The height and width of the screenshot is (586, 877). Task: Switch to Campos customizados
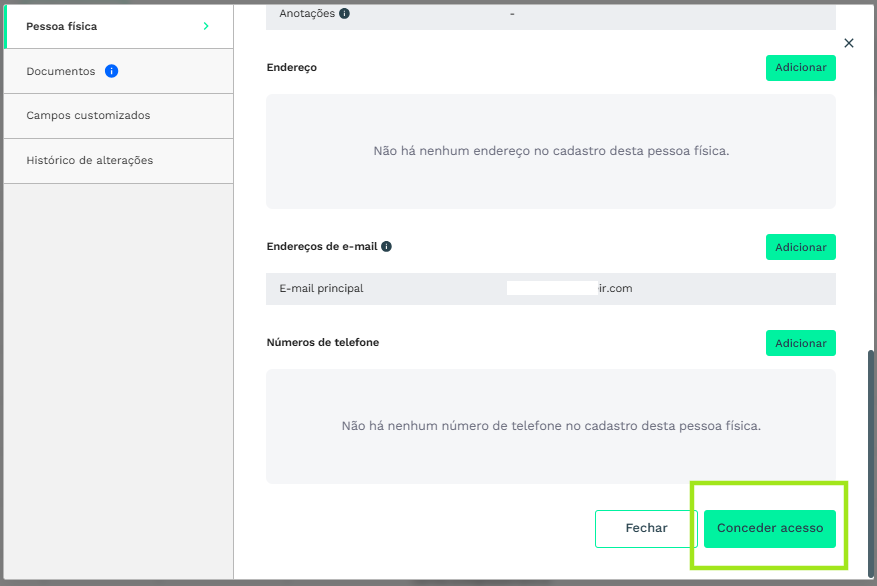[x=88, y=115]
